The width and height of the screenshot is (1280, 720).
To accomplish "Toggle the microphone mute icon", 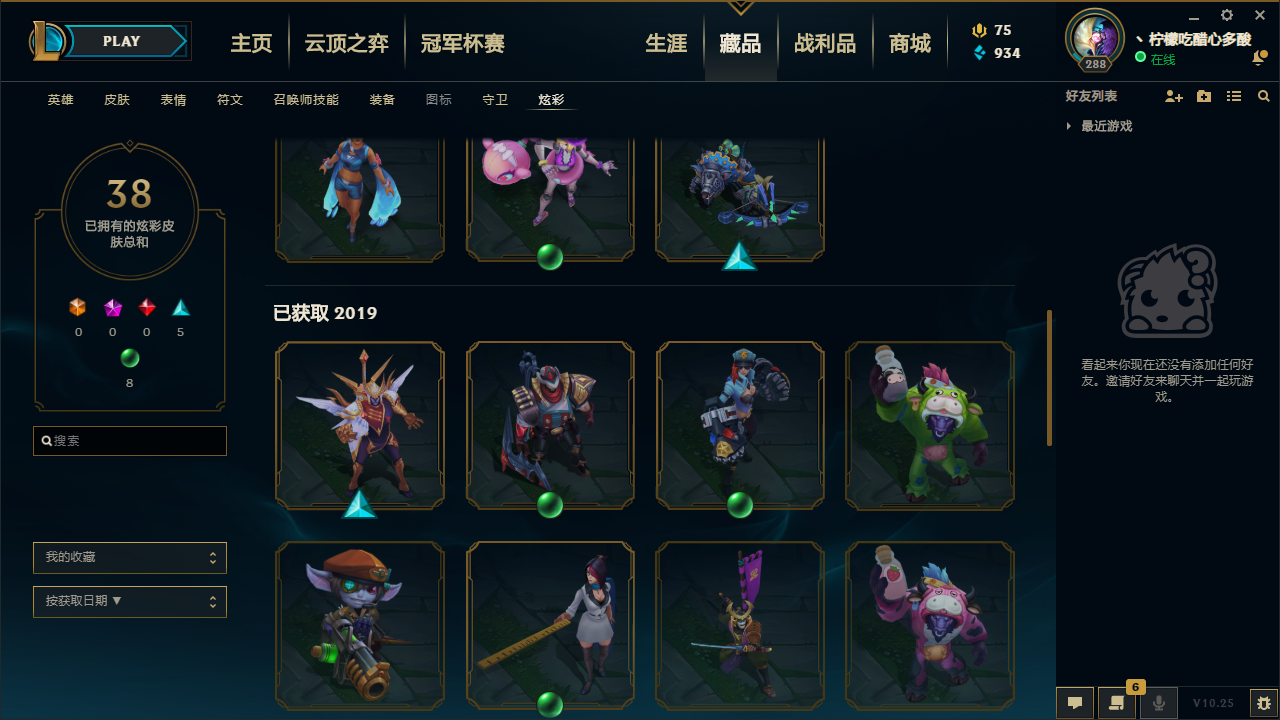I will tap(1159, 703).
